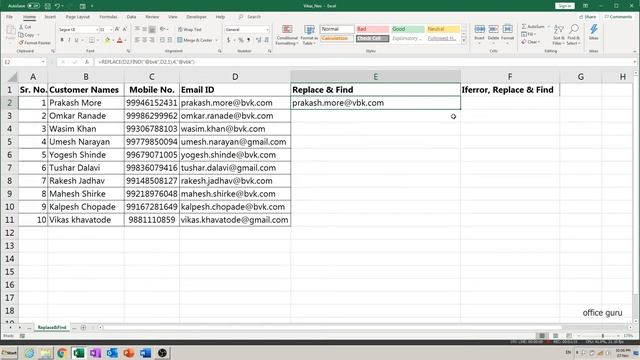This screenshot has width=640, height=360.
Task: Toggle Bold formatting
Action: tap(62, 40)
